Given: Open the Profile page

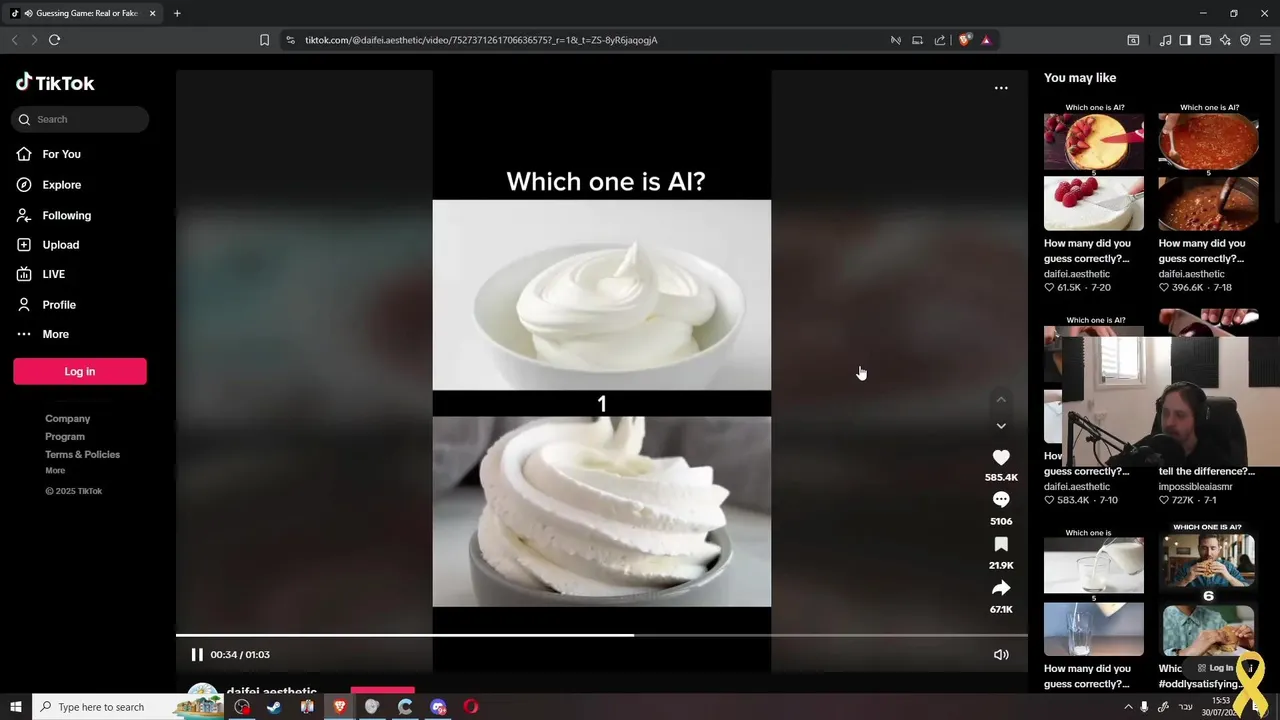Looking at the screenshot, I should tap(58, 305).
